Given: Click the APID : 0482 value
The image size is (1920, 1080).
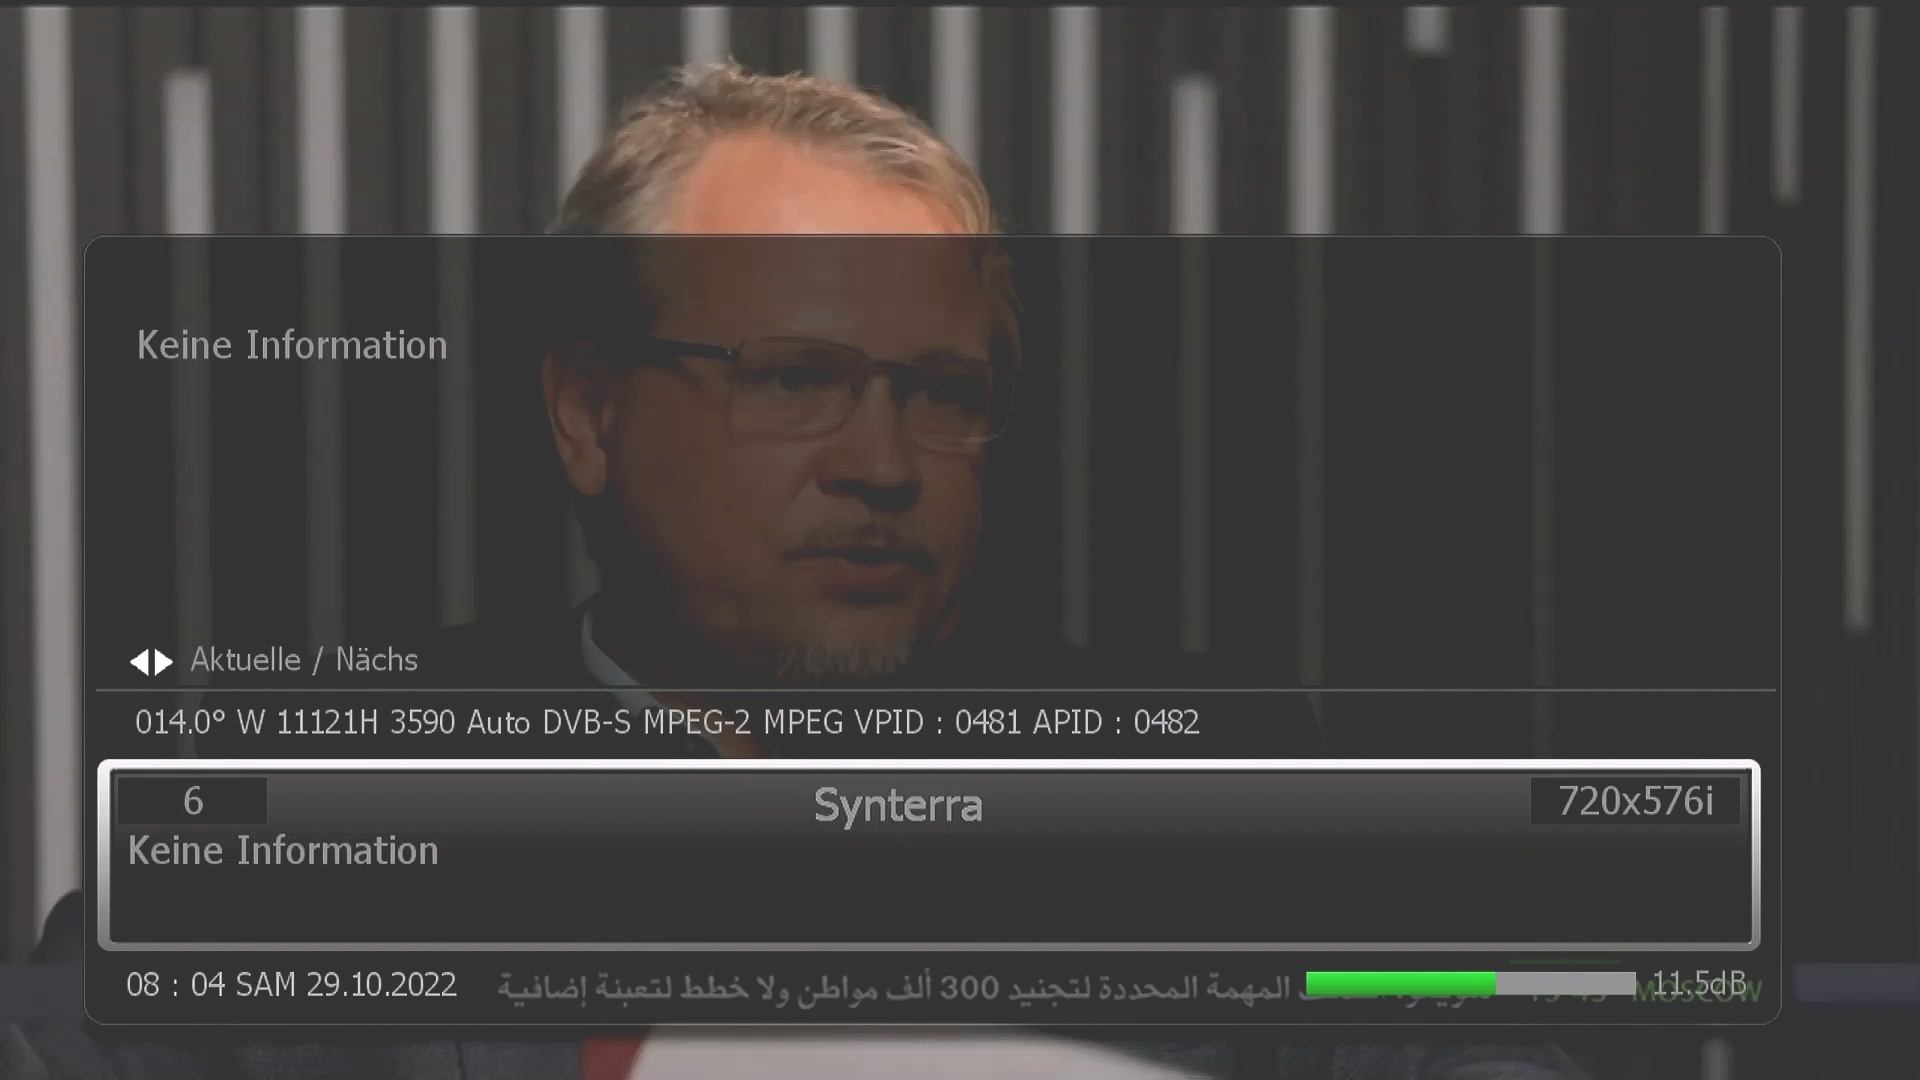Looking at the screenshot, I should click(x=1116, y=722).
